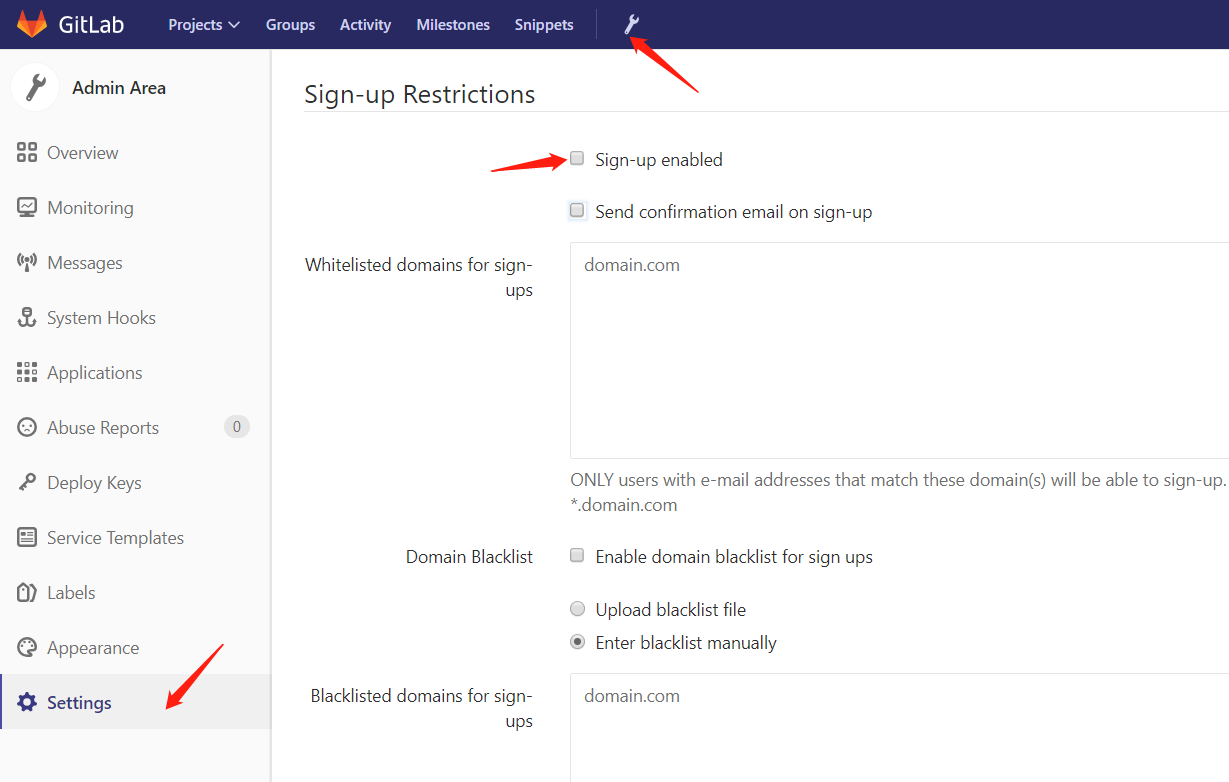Click the Appearance palette icon
This screenshot has height=782, width=1229.
pyautogui.click(x=27, y=648)
